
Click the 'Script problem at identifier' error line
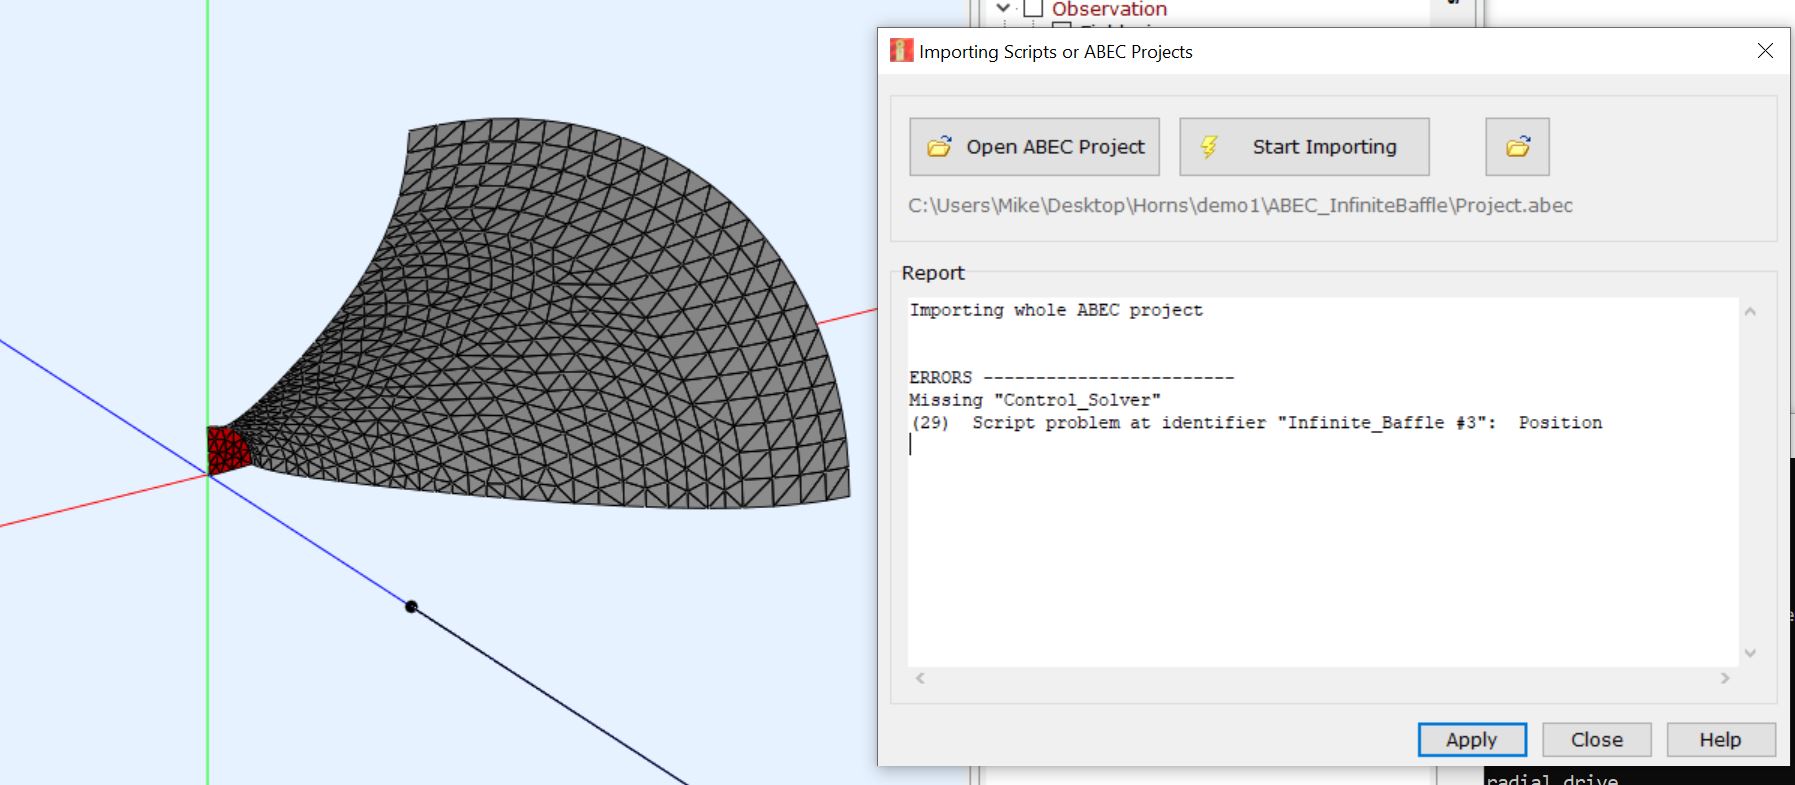pos(1256,423)
